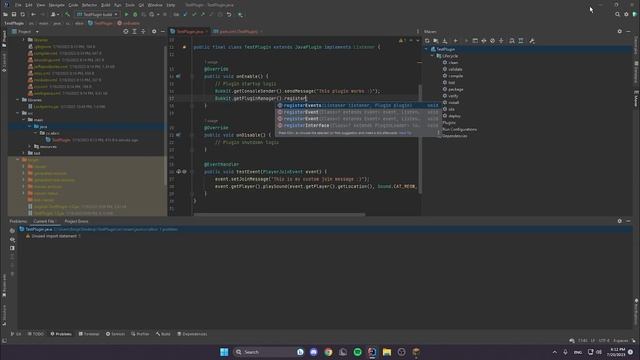Screen dimensions: 640x360
Task: Open the Build tool window
Action: pos(163,334)
